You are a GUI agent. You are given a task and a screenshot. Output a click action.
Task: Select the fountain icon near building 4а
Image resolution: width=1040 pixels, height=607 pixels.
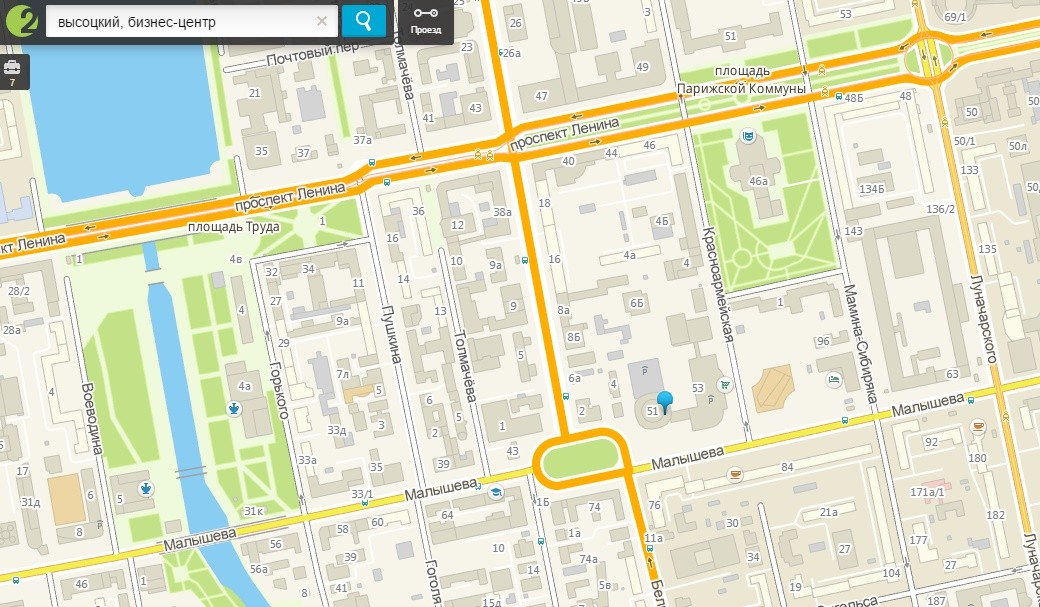pyautogui.click(x=233, y=409)
